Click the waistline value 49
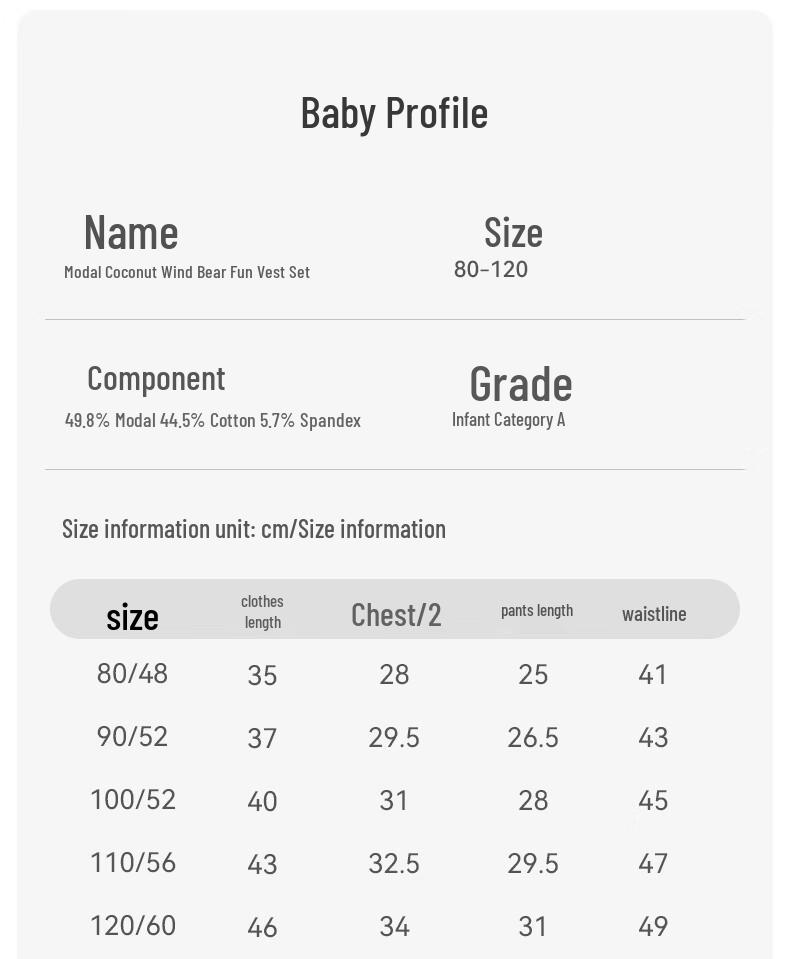Image resolution: width=790 pixels, height=959 pixels. tap(653, 927)
